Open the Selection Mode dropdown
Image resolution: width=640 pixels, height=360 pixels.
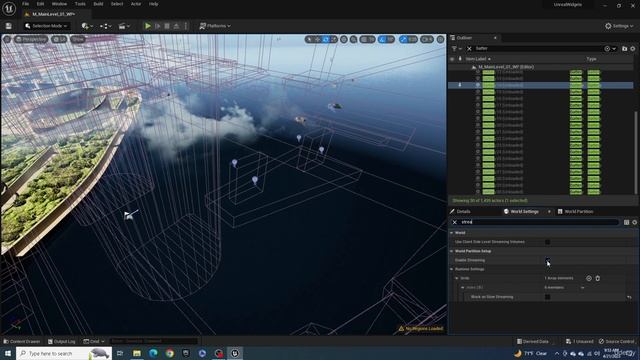click(x=46, y=26)
